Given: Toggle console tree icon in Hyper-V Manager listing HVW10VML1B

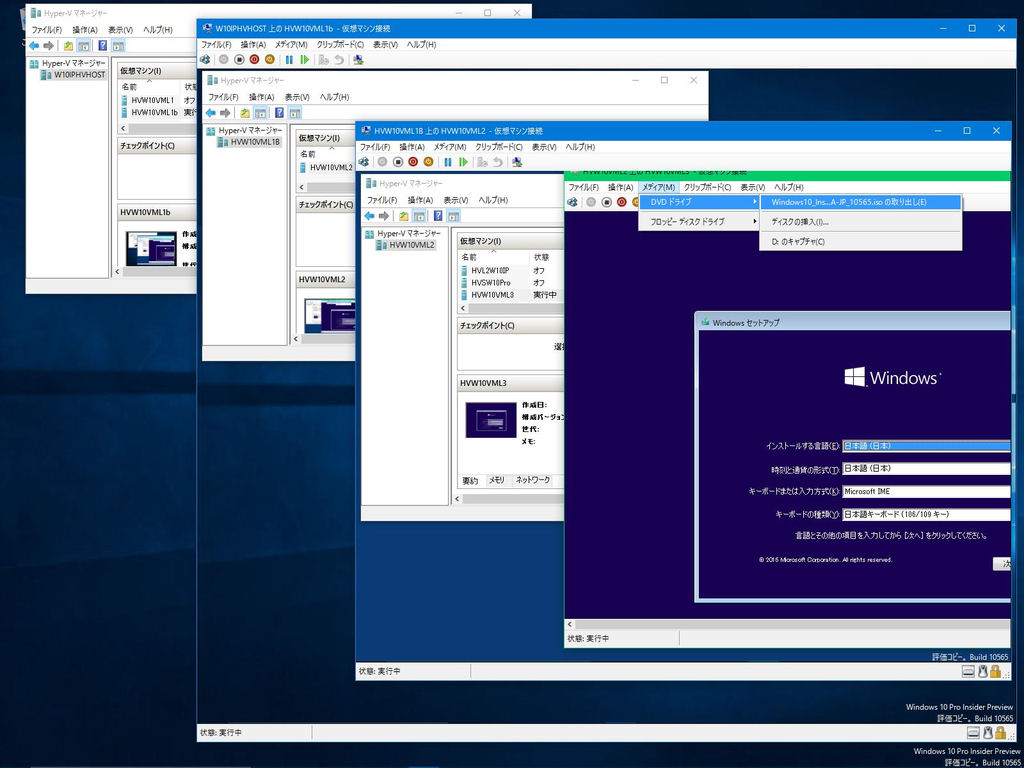Looking at the screenshot, I should (260, 113).
